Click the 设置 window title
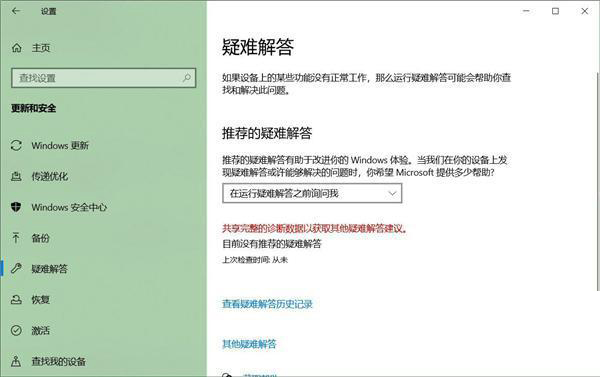 click(x=49, y=11)
